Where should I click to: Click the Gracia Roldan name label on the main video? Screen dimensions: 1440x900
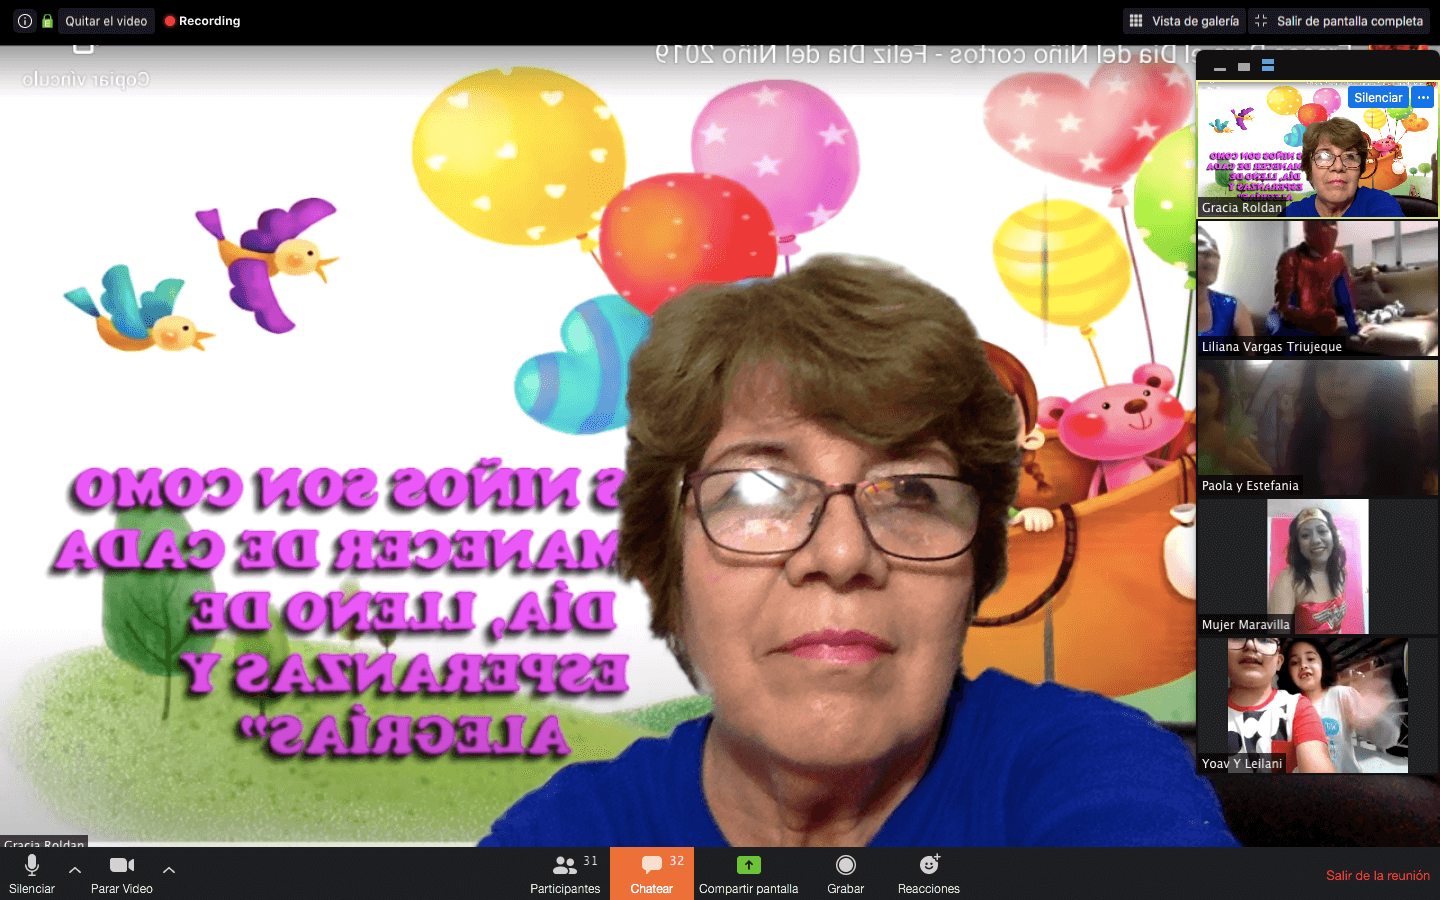point(44,842)
